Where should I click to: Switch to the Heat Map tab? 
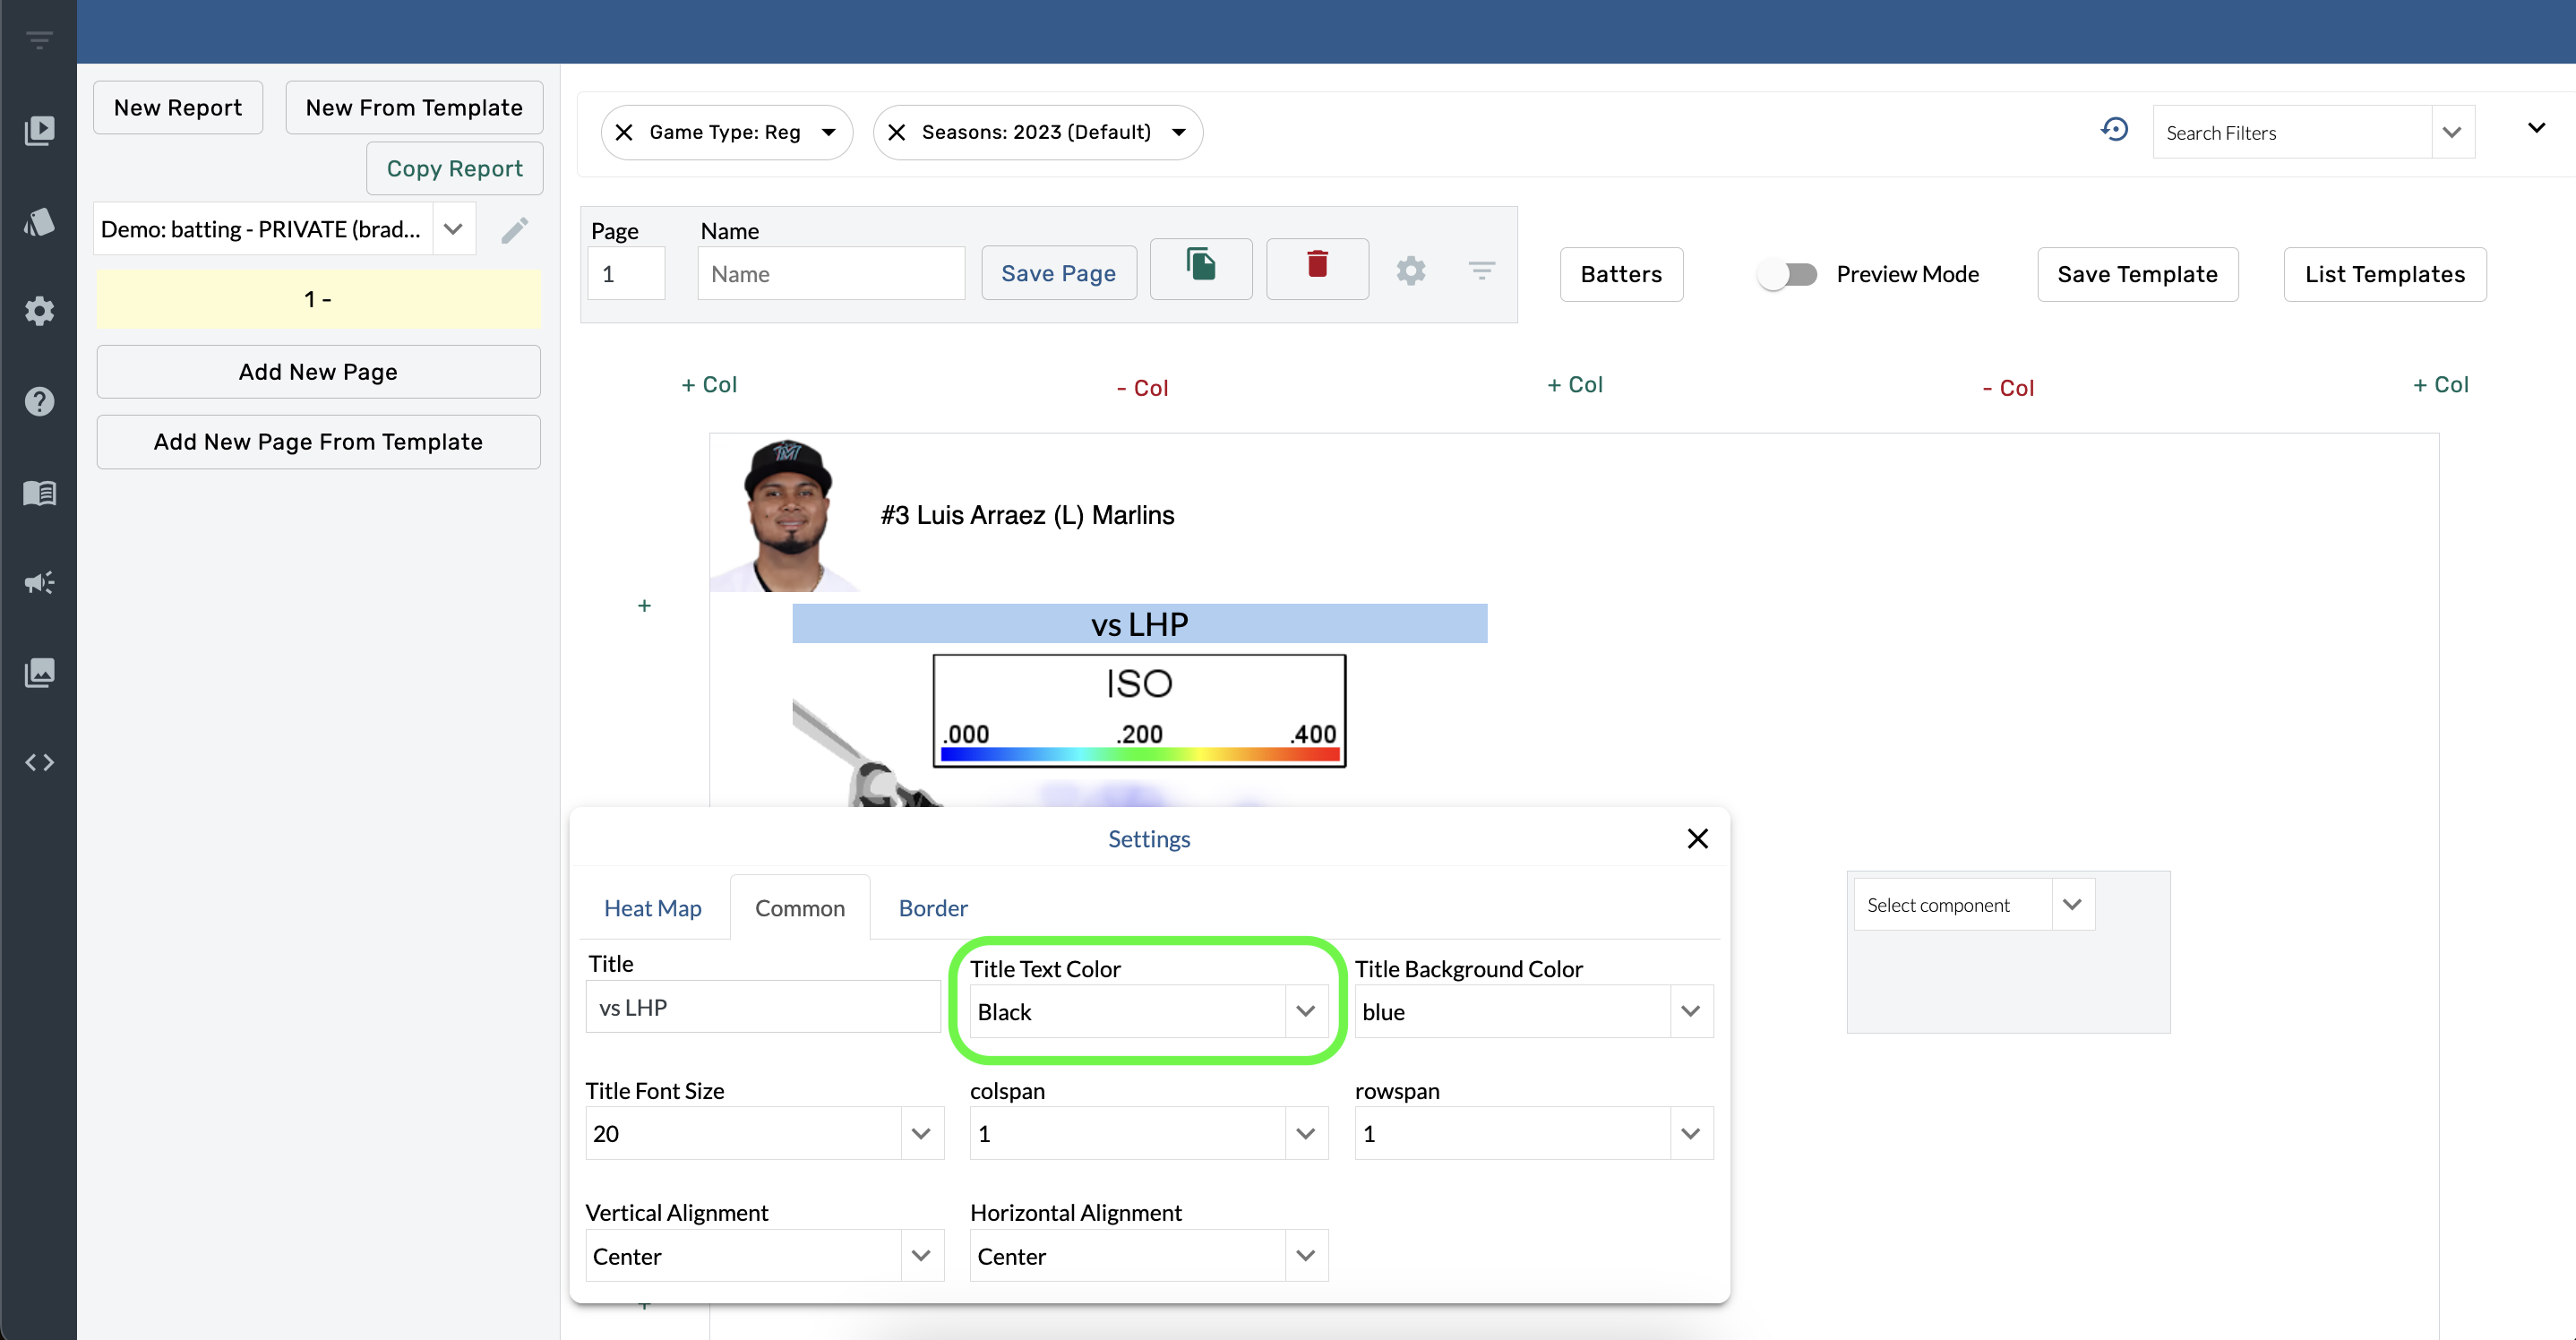[x=652, y=908]
